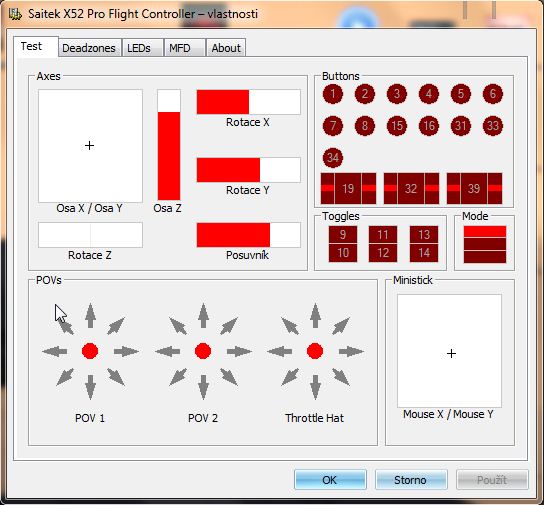This screenshot has width=544, height=505.
Task: Click button indicator 33
Action: 493,126
